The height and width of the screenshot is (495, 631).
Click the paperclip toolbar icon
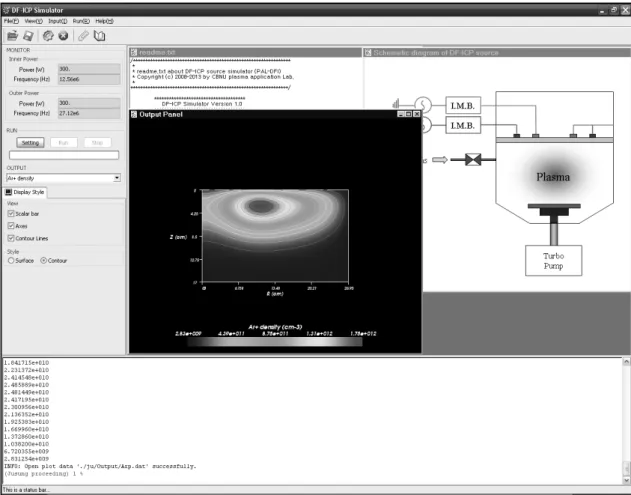point(83,36)
